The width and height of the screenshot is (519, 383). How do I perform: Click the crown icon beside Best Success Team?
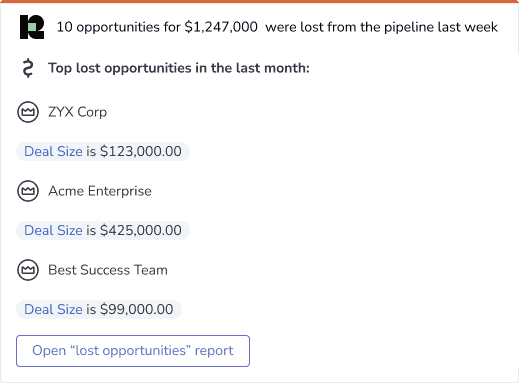(28, 270)
